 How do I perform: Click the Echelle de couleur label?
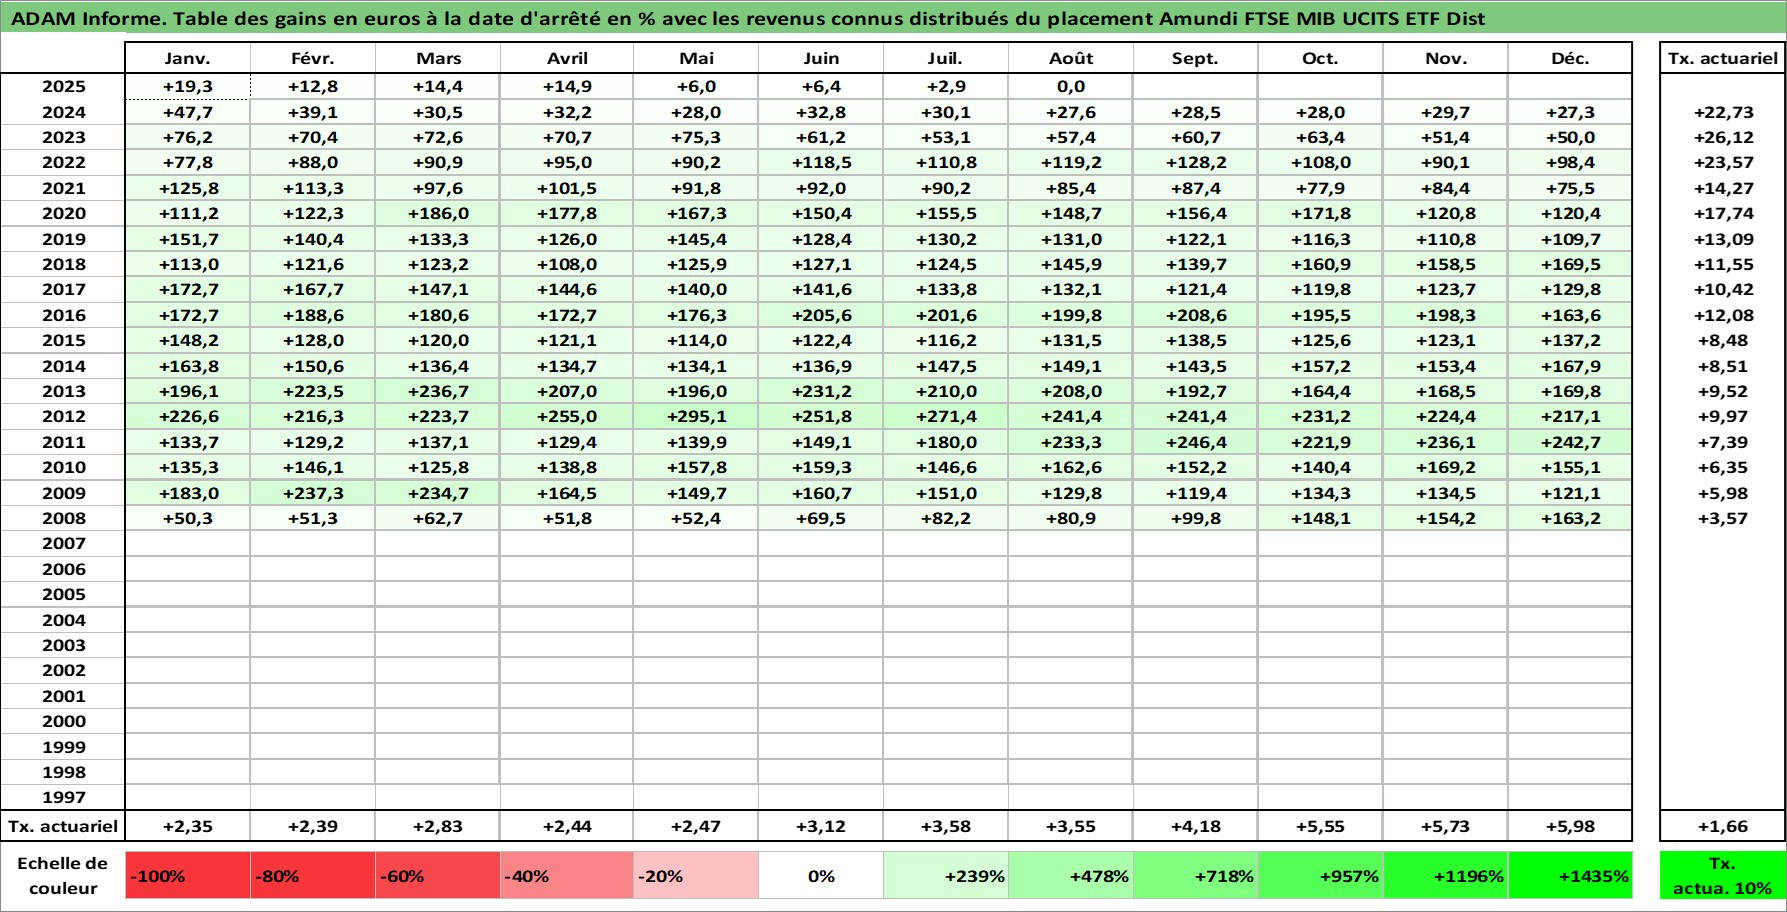tap(63, 876)
